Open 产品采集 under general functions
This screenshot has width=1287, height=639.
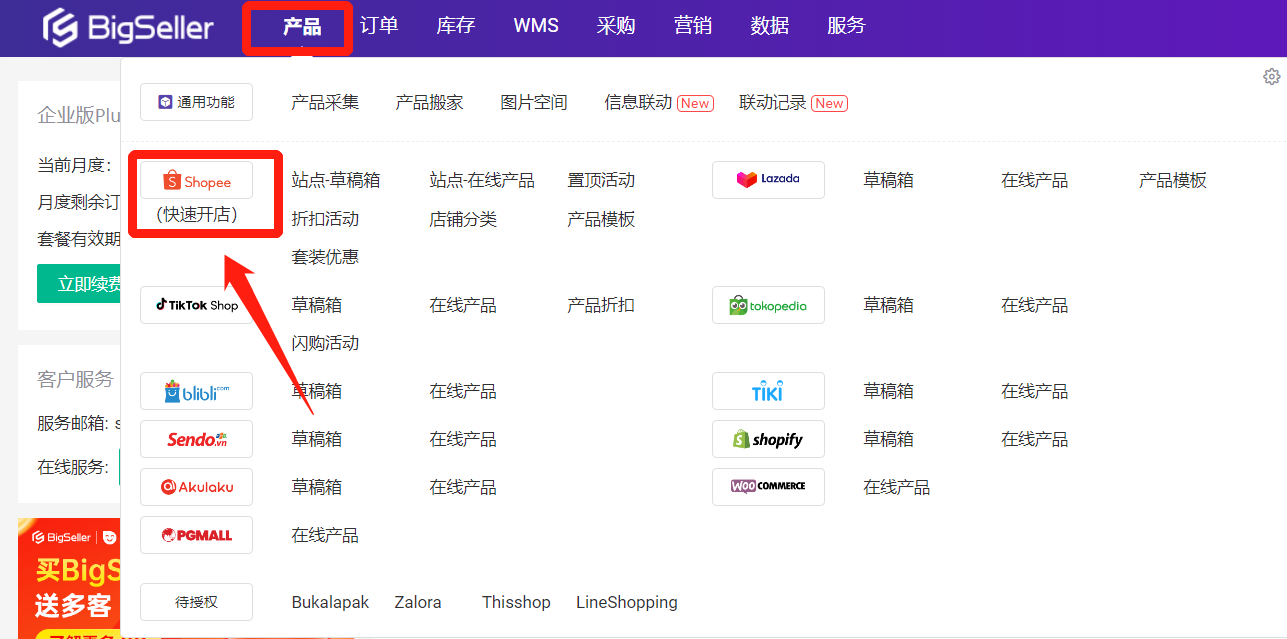[325, 102]
